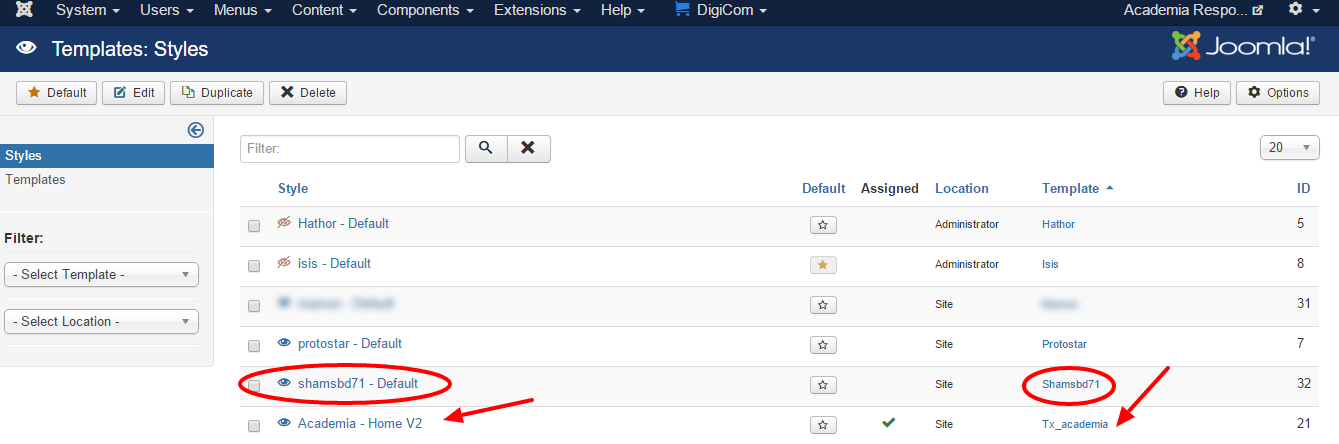1339x444 pixels.
Task: Click the crossed eye icon beside isis - Default
Action: coord(284,263)
